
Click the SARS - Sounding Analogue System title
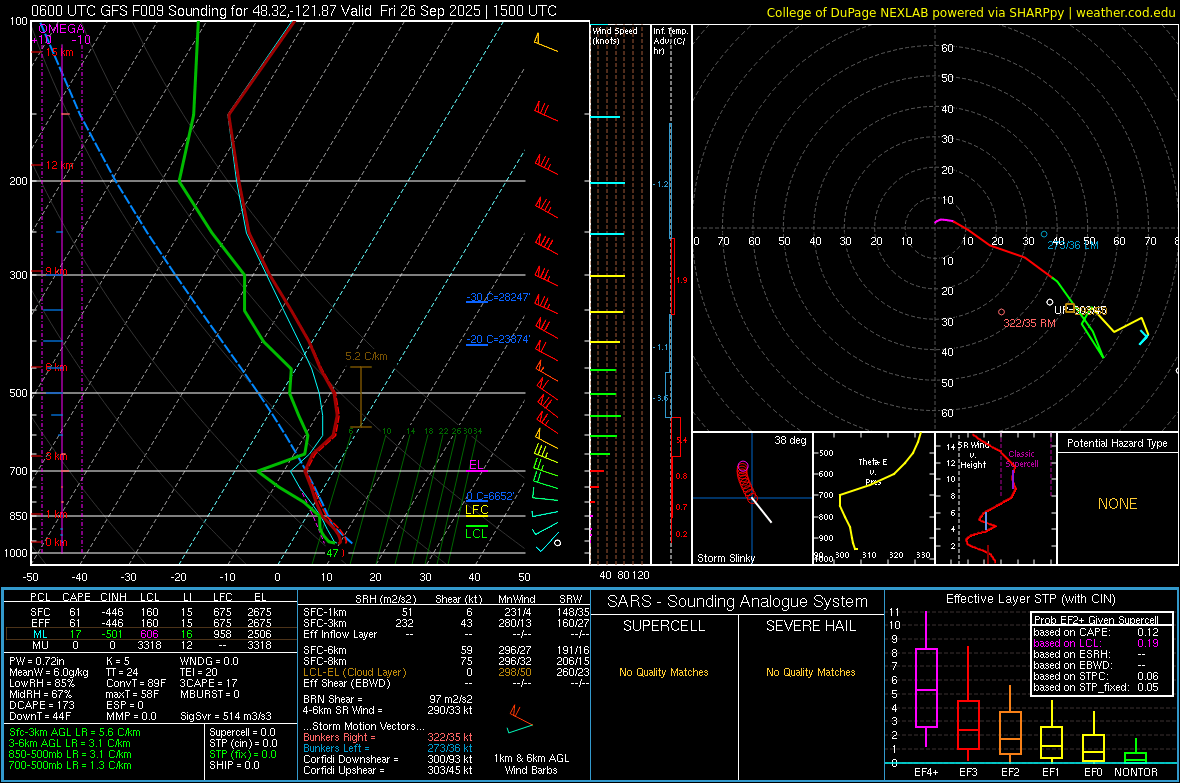coord(737,602)
